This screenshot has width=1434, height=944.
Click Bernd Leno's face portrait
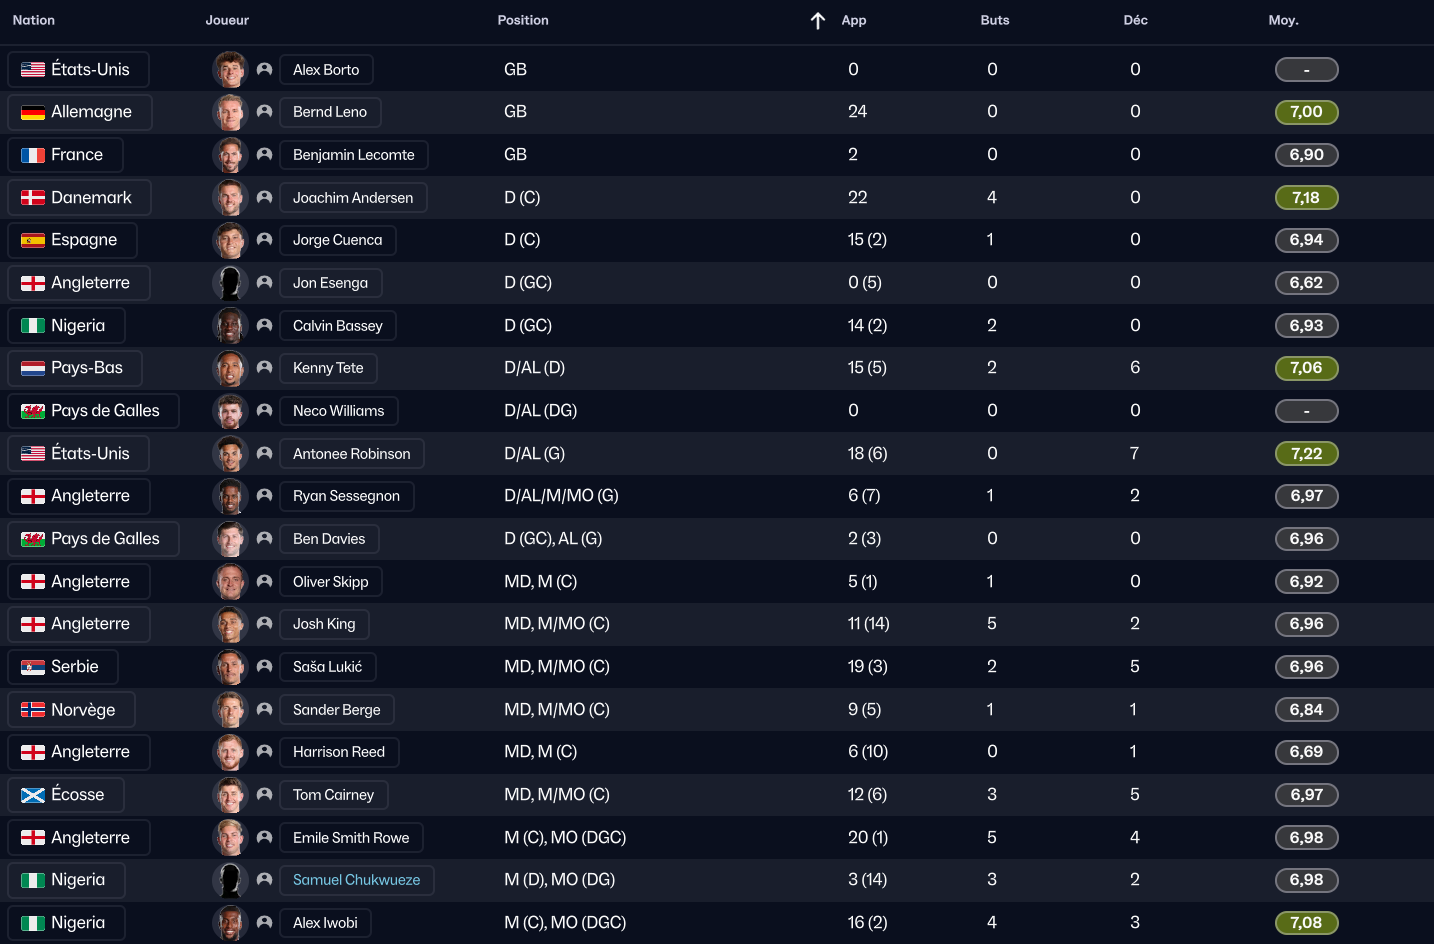coord(230,112)
